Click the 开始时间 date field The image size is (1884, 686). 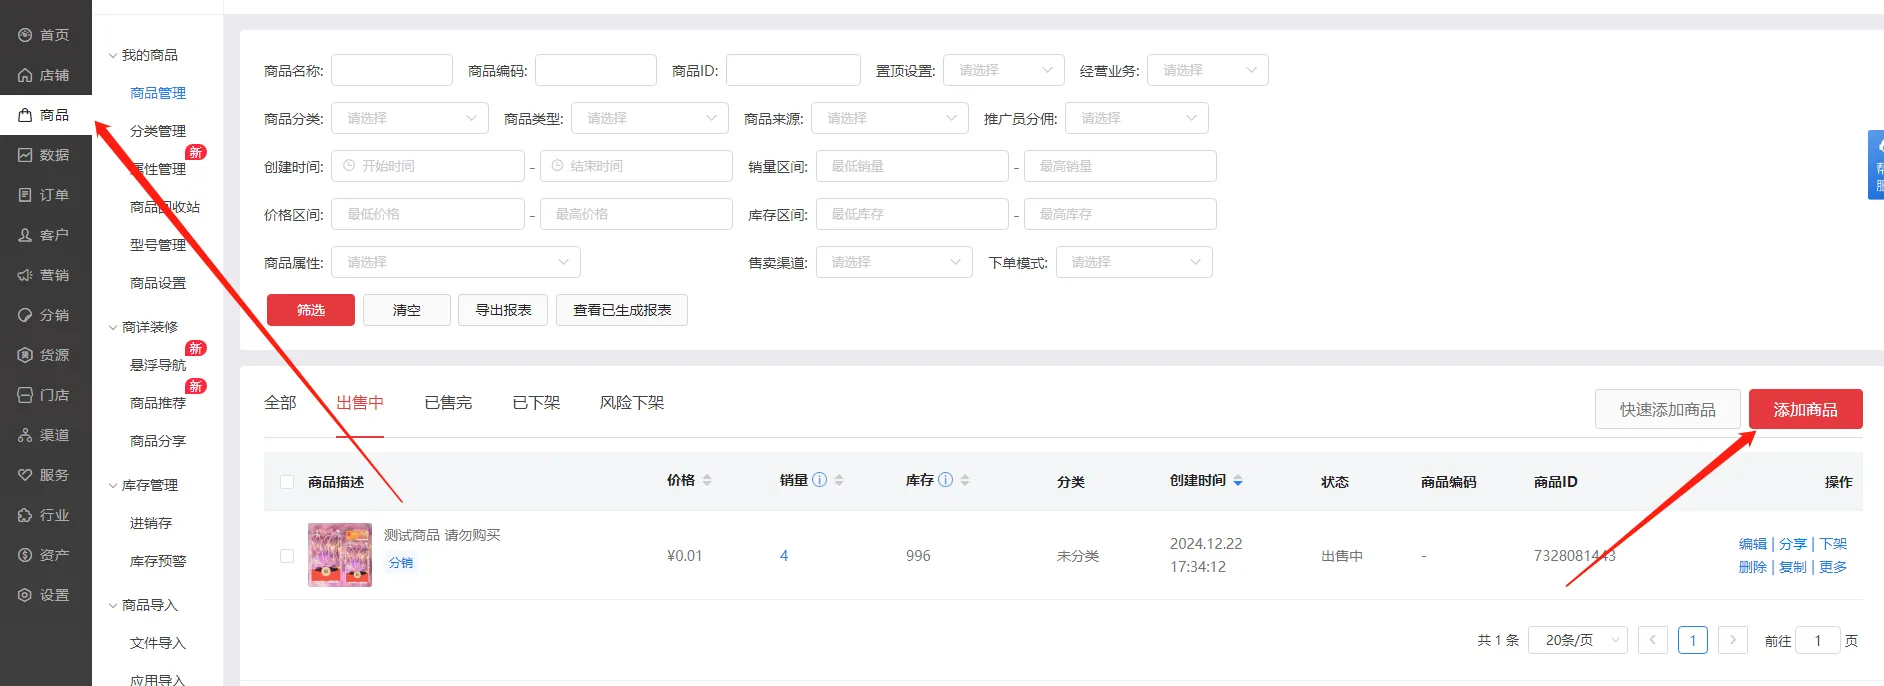[428, 166]
